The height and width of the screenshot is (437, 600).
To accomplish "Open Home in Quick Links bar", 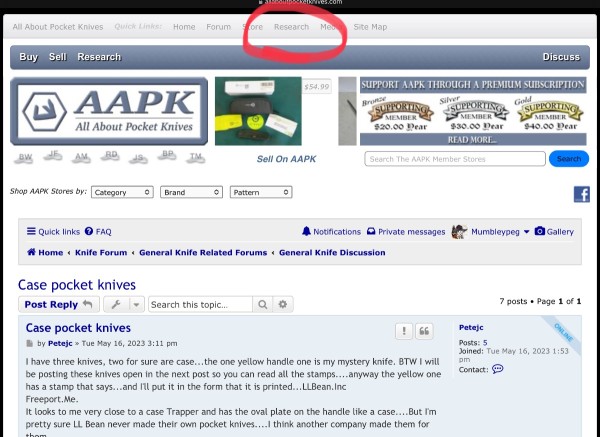I will click(184, 27).
